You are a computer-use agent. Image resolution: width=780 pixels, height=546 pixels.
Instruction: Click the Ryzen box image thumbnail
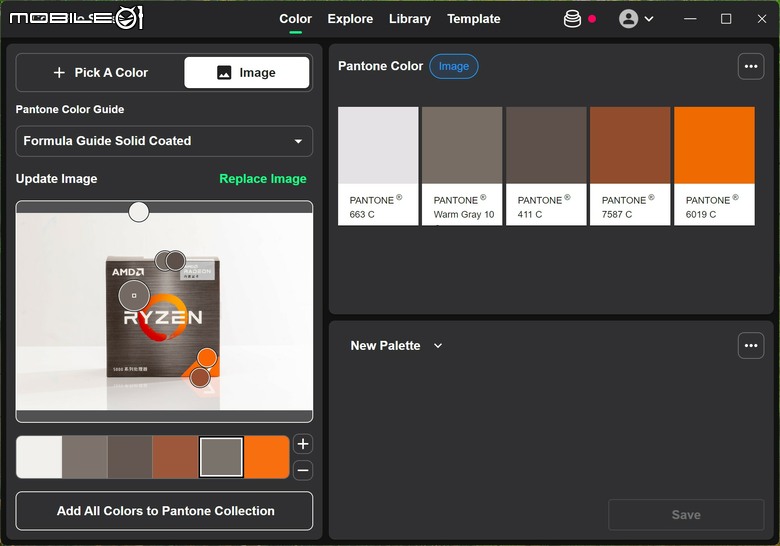(164, 312)
